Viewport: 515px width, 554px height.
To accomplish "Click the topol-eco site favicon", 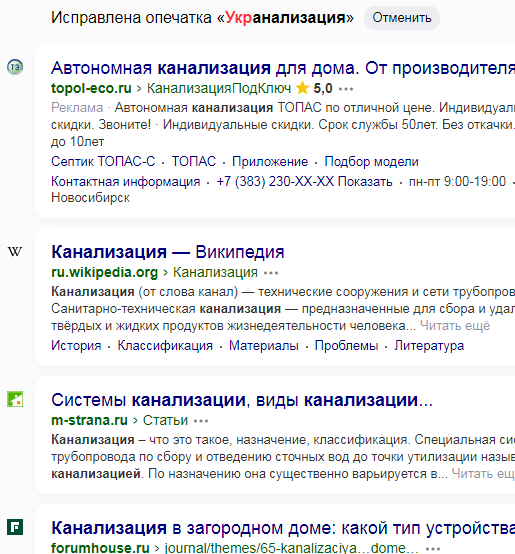I will [15, 67].
